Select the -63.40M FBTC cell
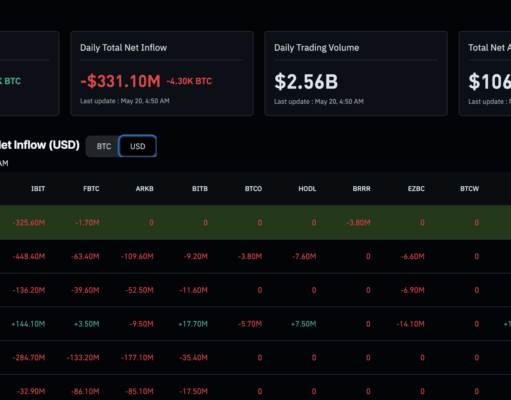This screenshot has width=511, height=400. 85,256
